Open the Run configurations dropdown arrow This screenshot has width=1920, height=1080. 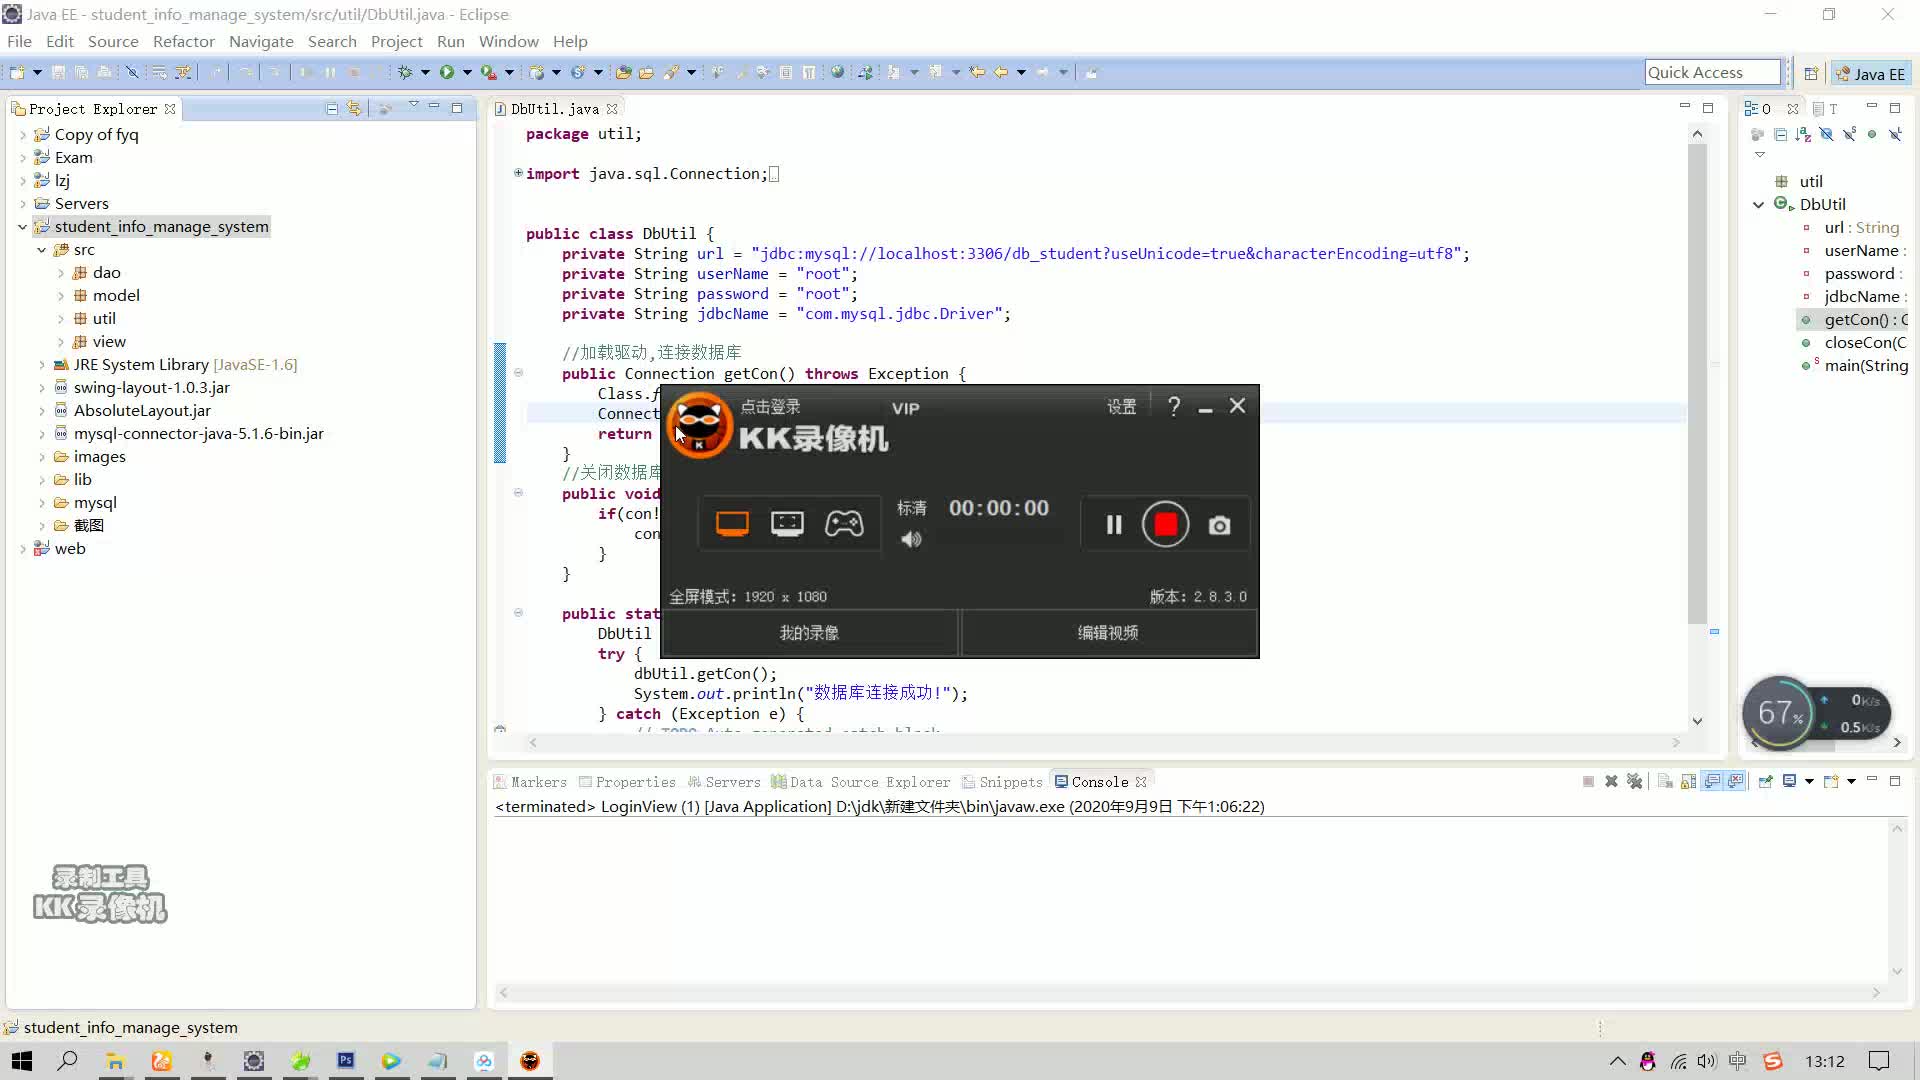(468, 71)
